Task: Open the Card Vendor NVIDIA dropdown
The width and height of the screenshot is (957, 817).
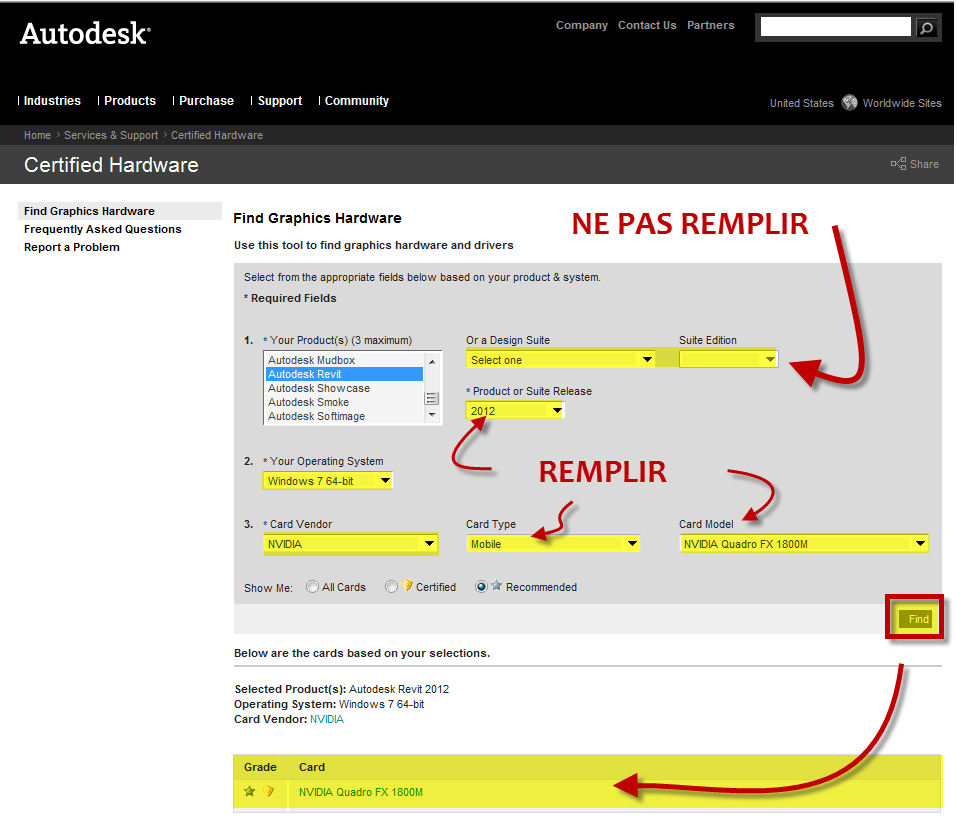Action: click(x=350, y=544)
